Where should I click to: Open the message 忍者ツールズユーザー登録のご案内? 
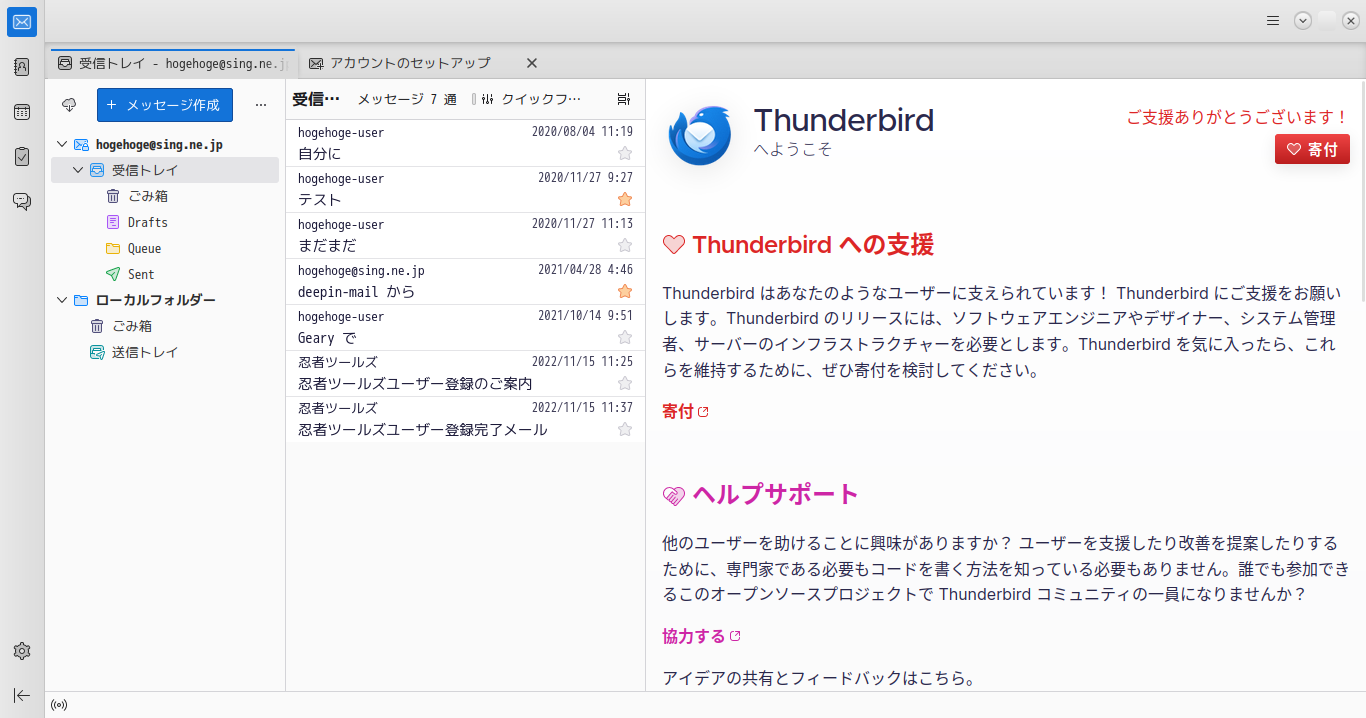coord(465,373)
